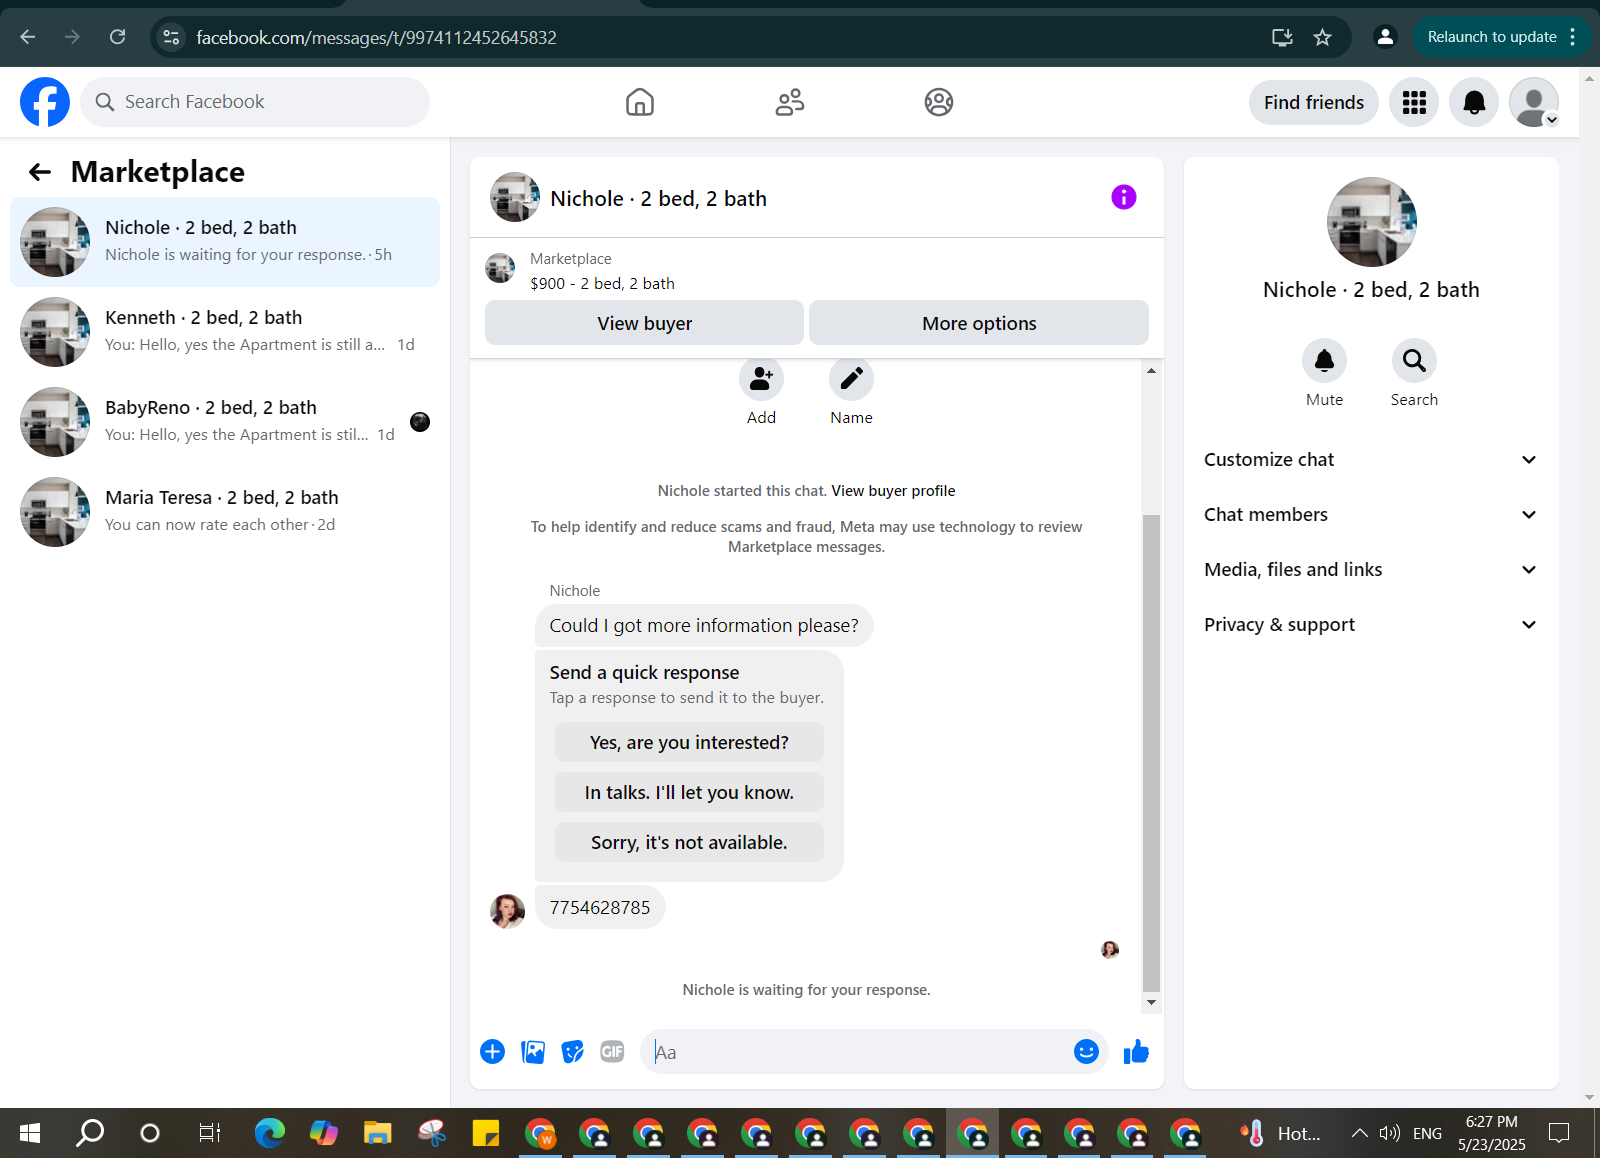Open the Notifications bell in header
Screen dimensions: 1600x1158
tap(1474, 102)
